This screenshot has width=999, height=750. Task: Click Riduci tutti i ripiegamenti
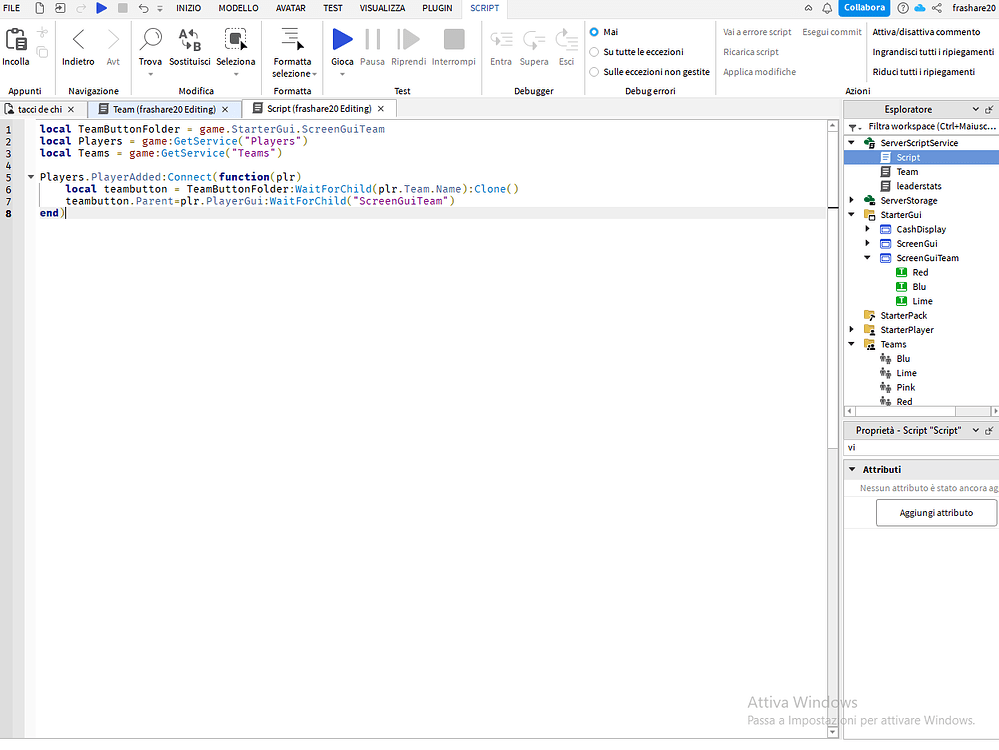(x=923, y=72)
